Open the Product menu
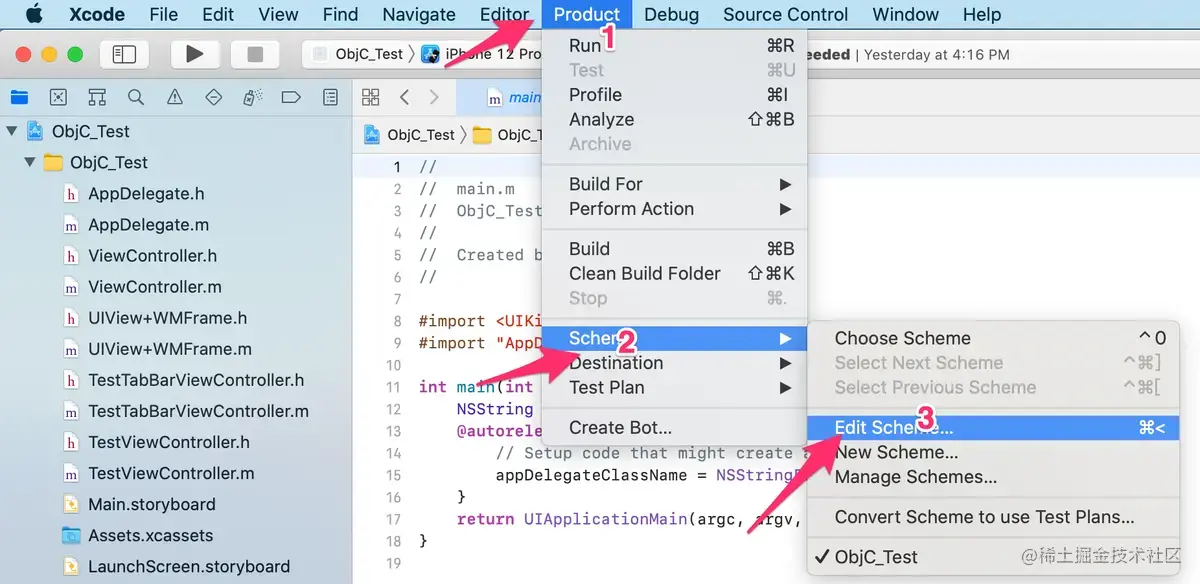 pos(587,14)
